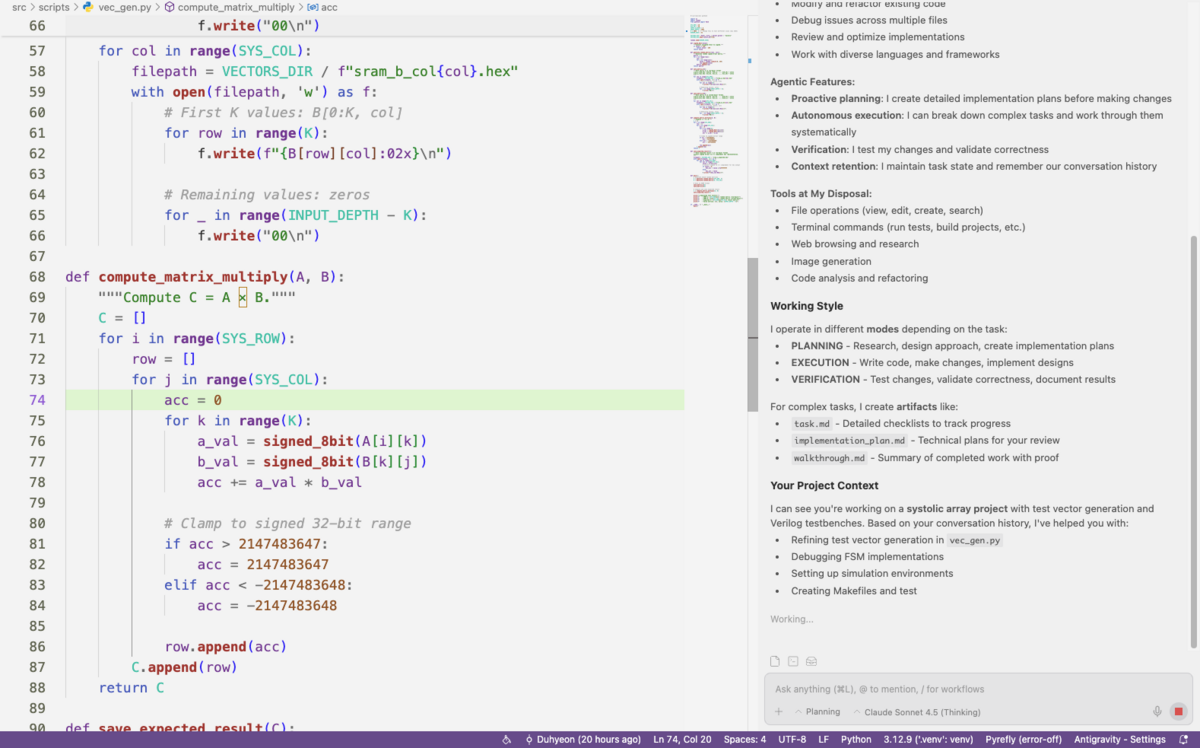
Task: Click the notification bell in status bar
Action: pos(1184,740)
